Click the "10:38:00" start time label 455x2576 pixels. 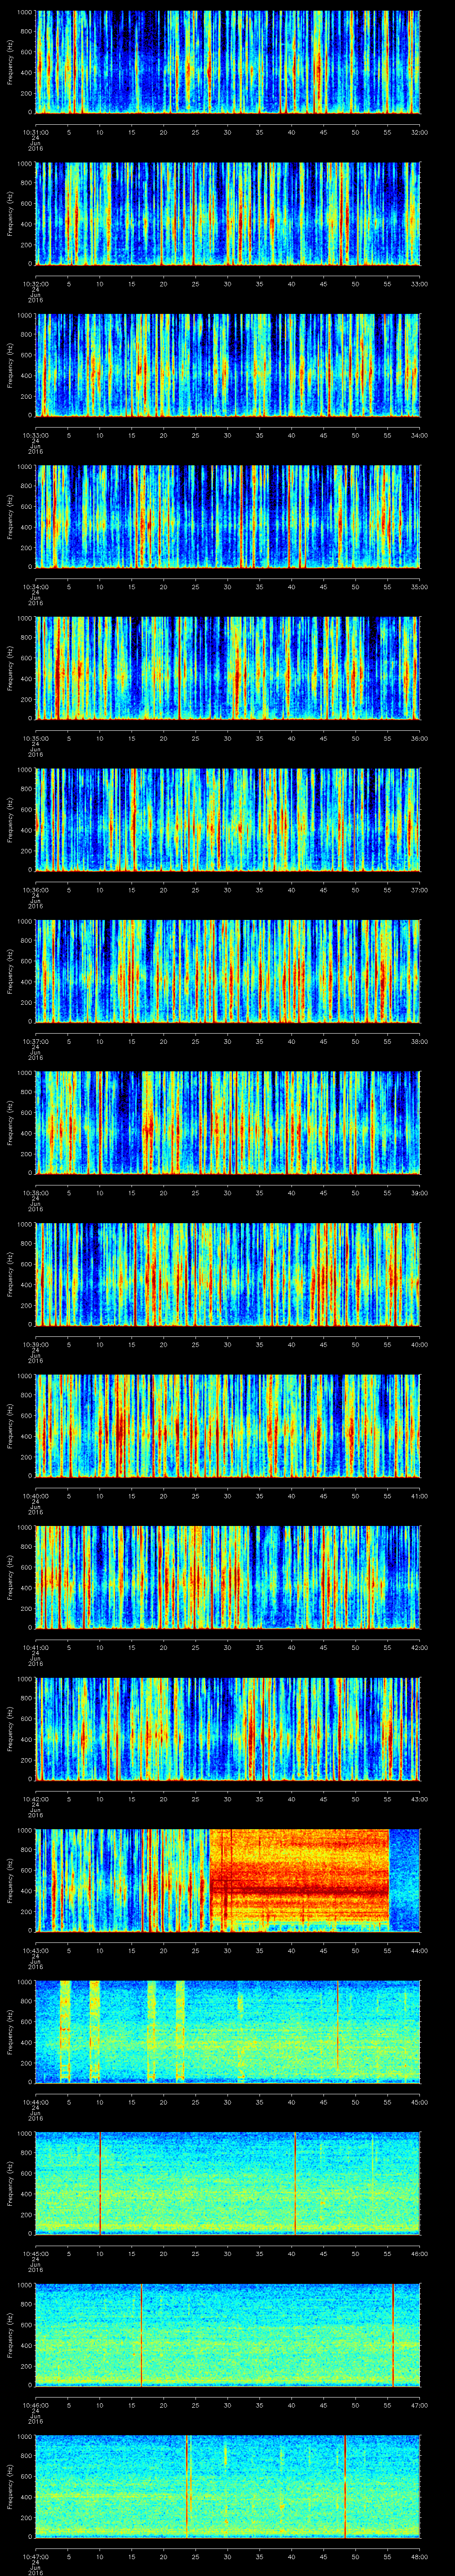[x=35, y=1192]
